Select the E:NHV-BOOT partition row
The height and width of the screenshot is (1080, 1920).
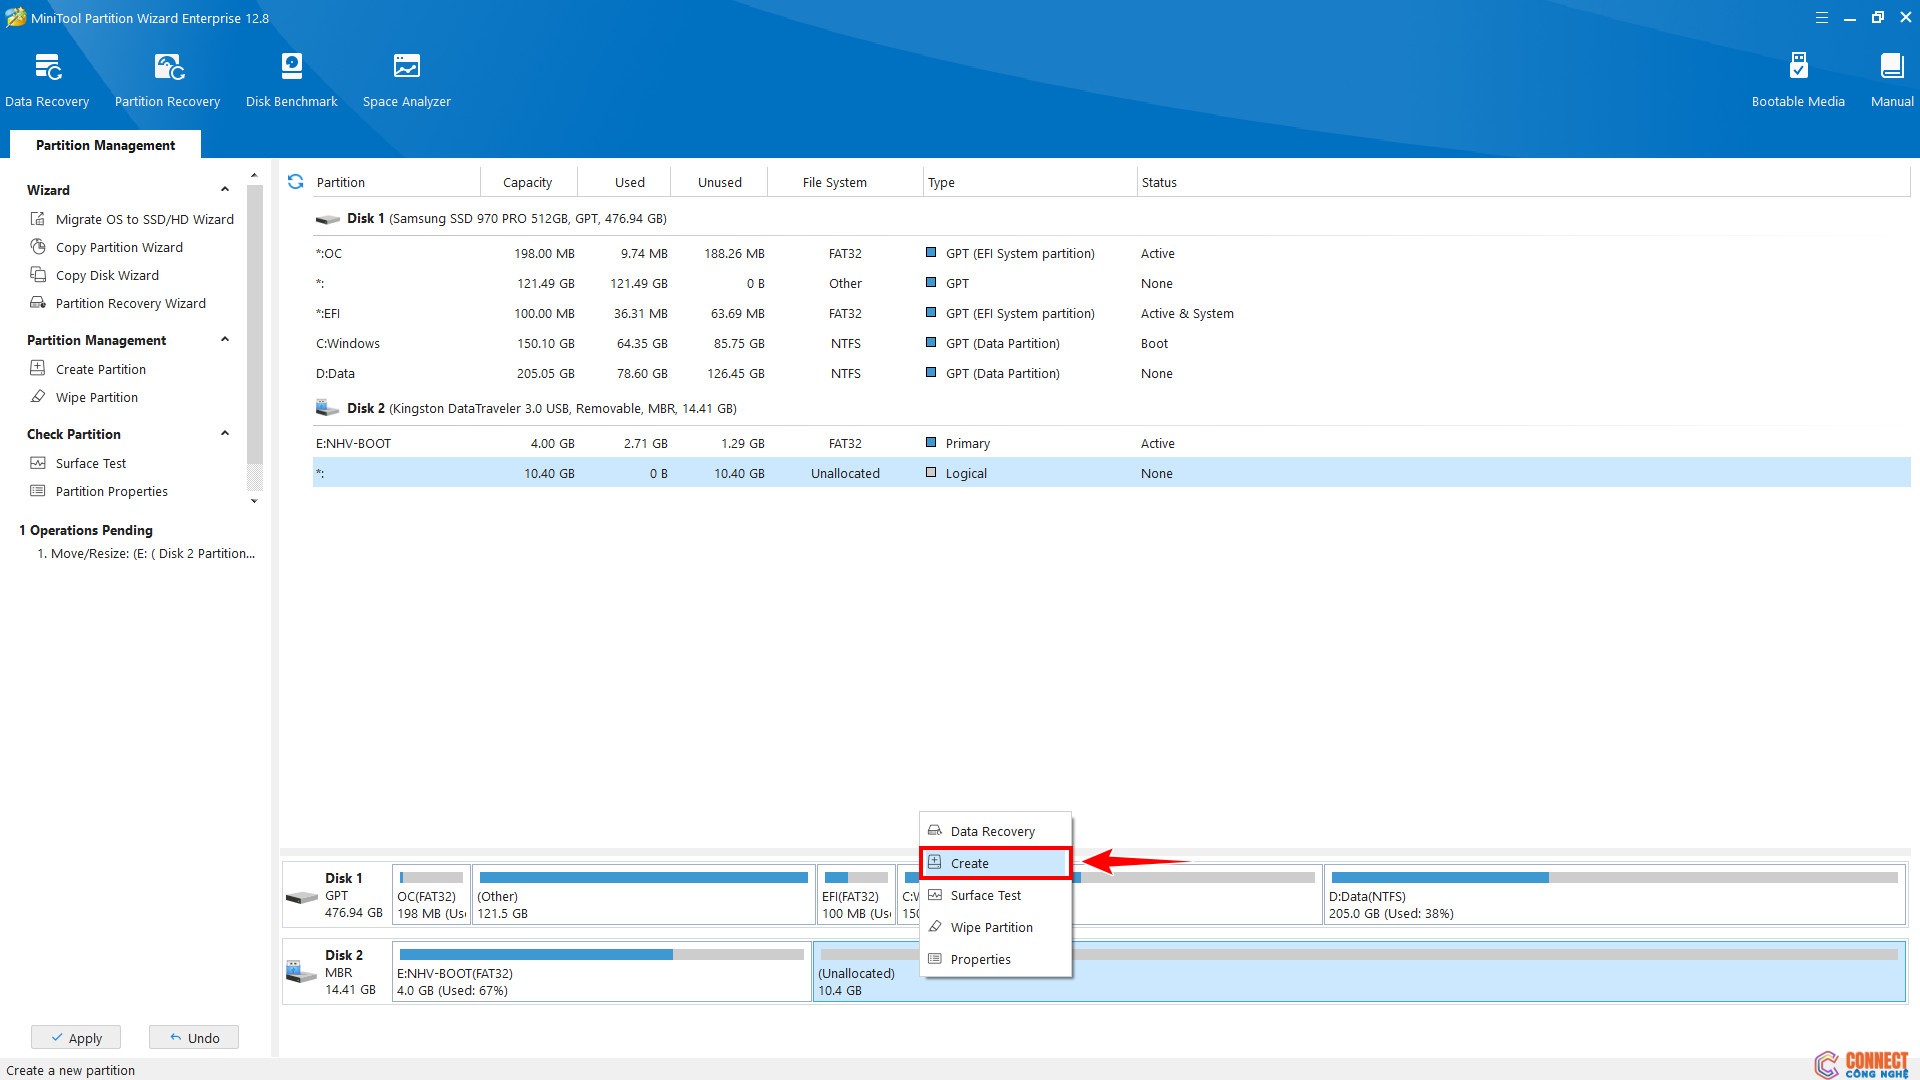(1111, 443)
